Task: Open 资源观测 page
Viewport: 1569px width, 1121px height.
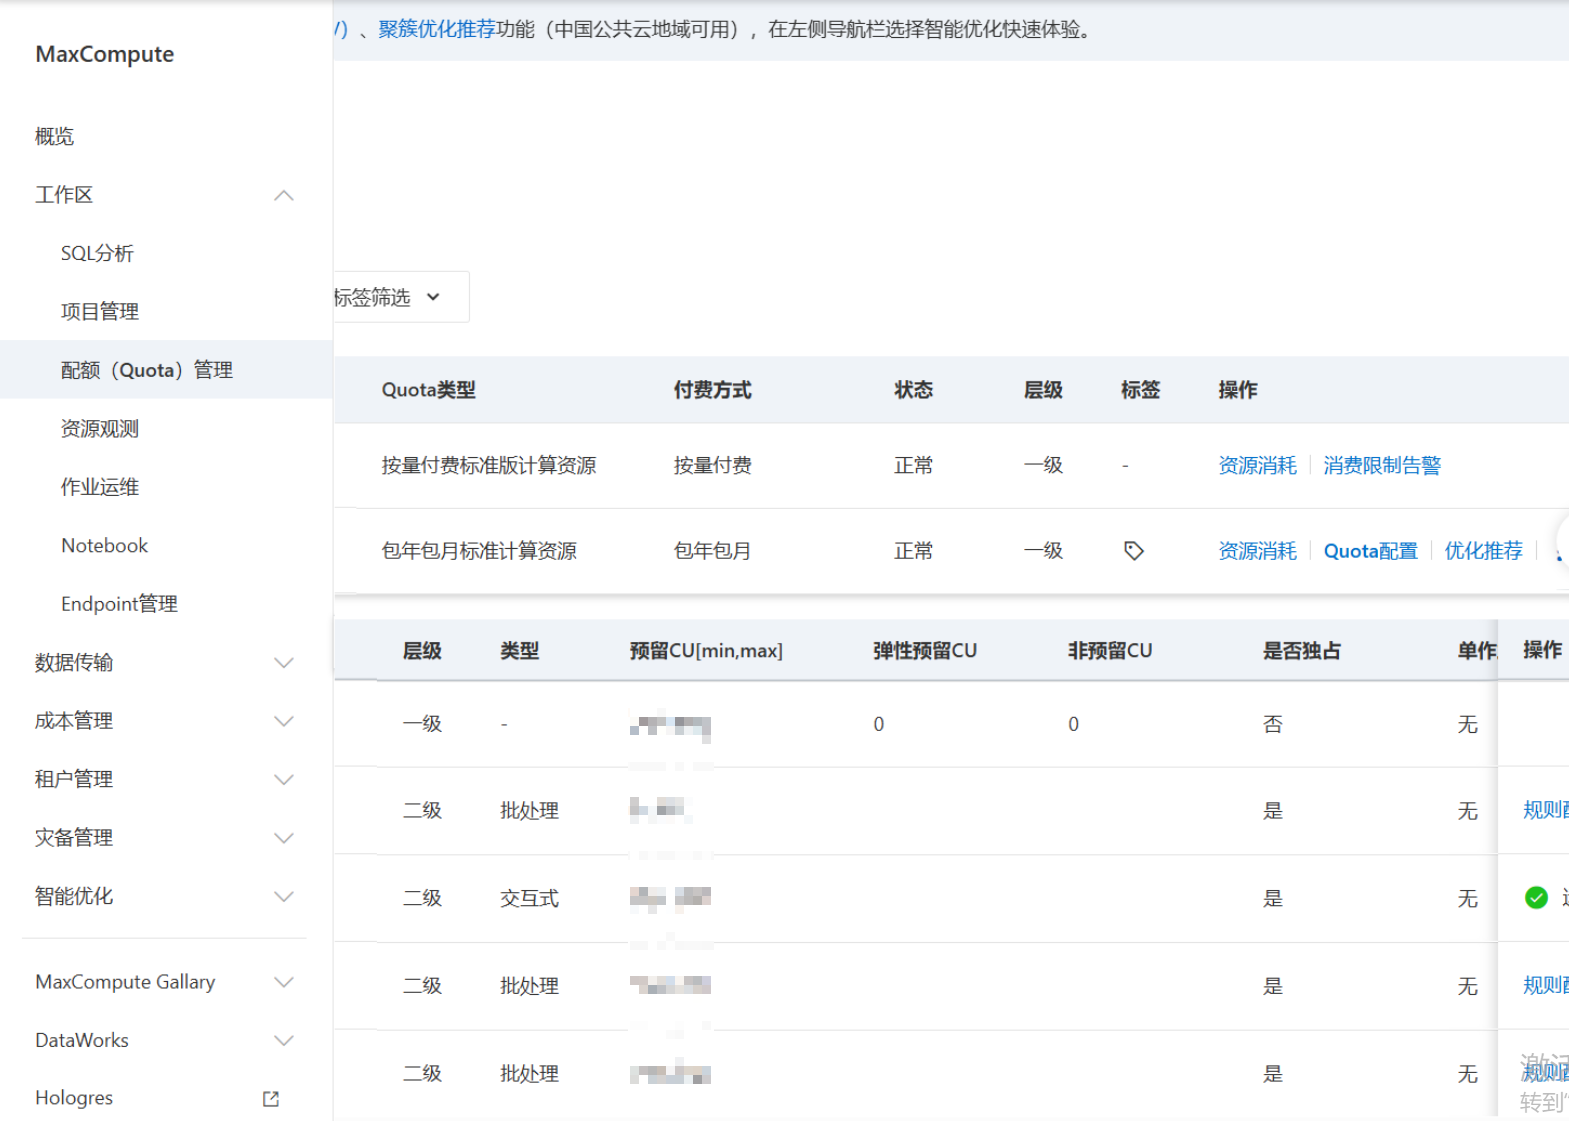Action: (100, 429)
